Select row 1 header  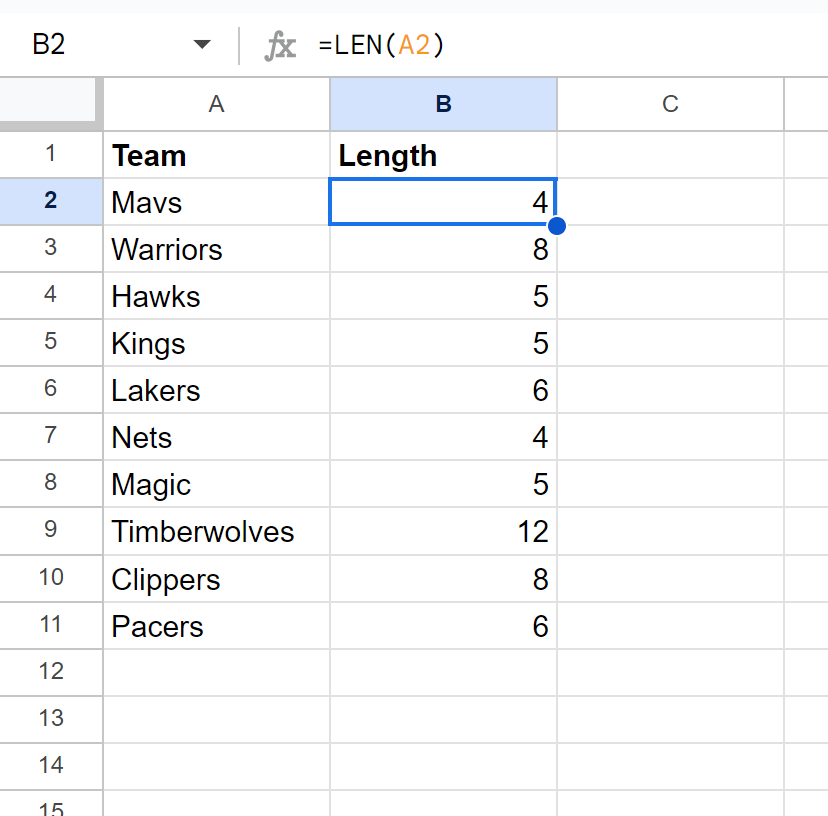tap(51, 154)
